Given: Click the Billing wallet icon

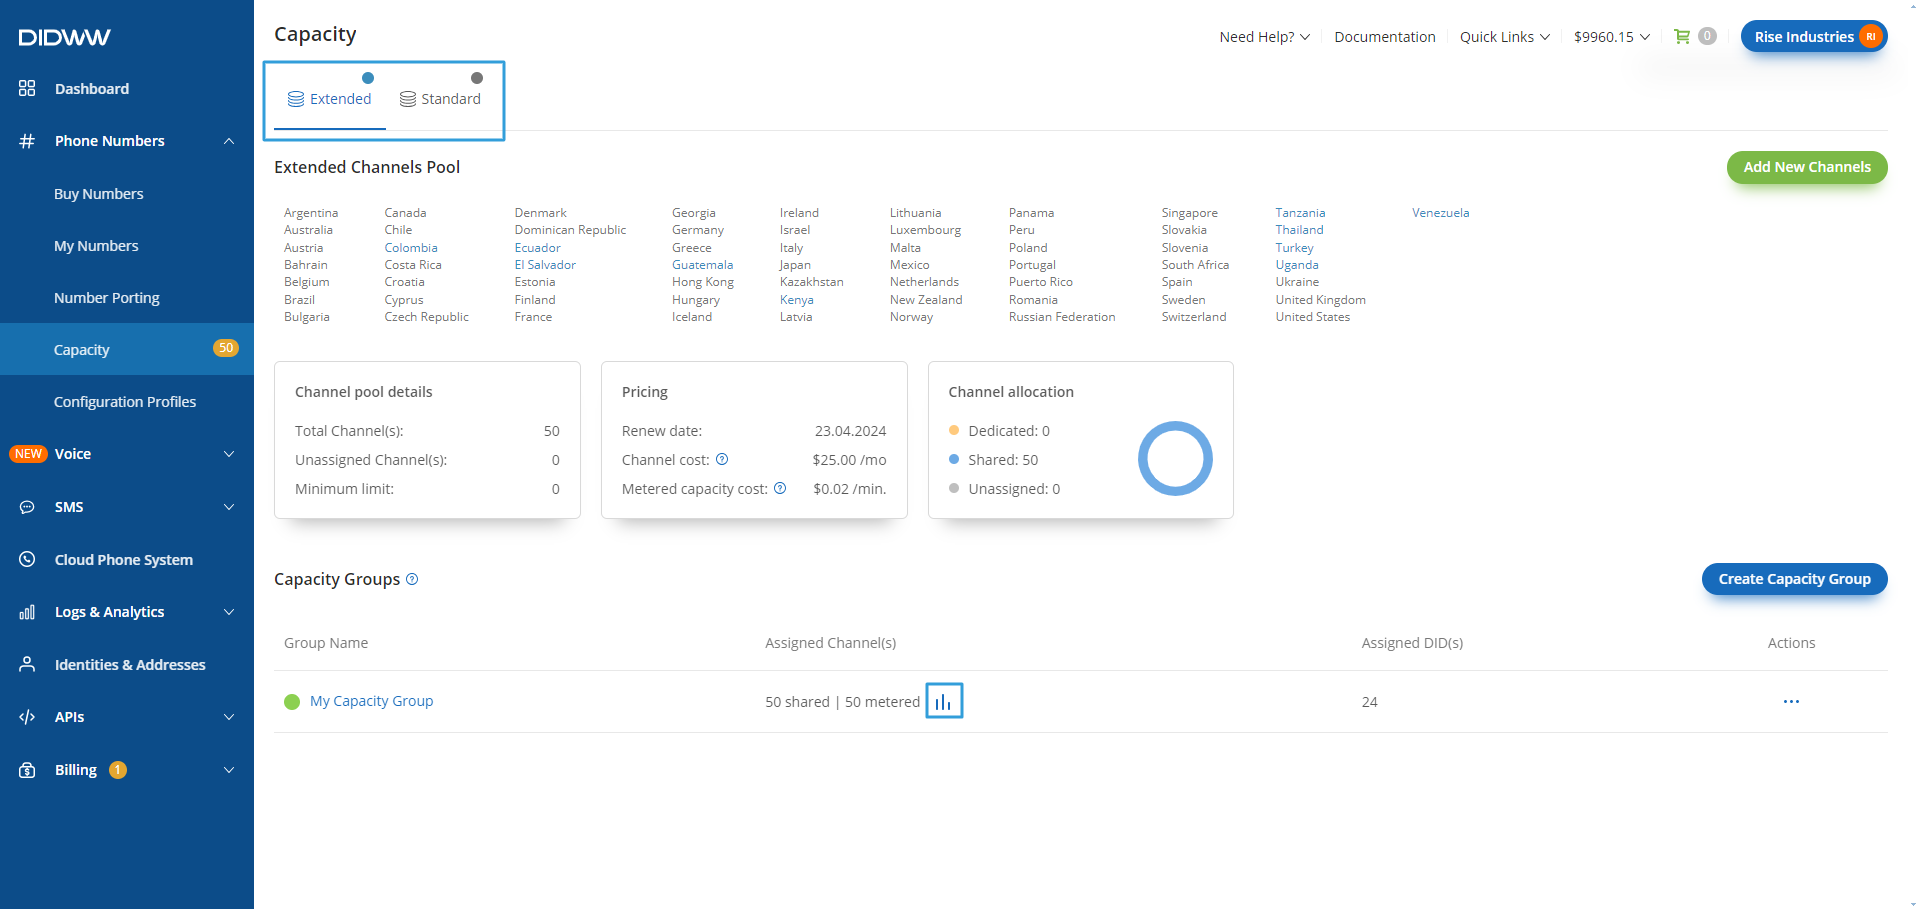Looking at the screenshot, I should [27, 770].
